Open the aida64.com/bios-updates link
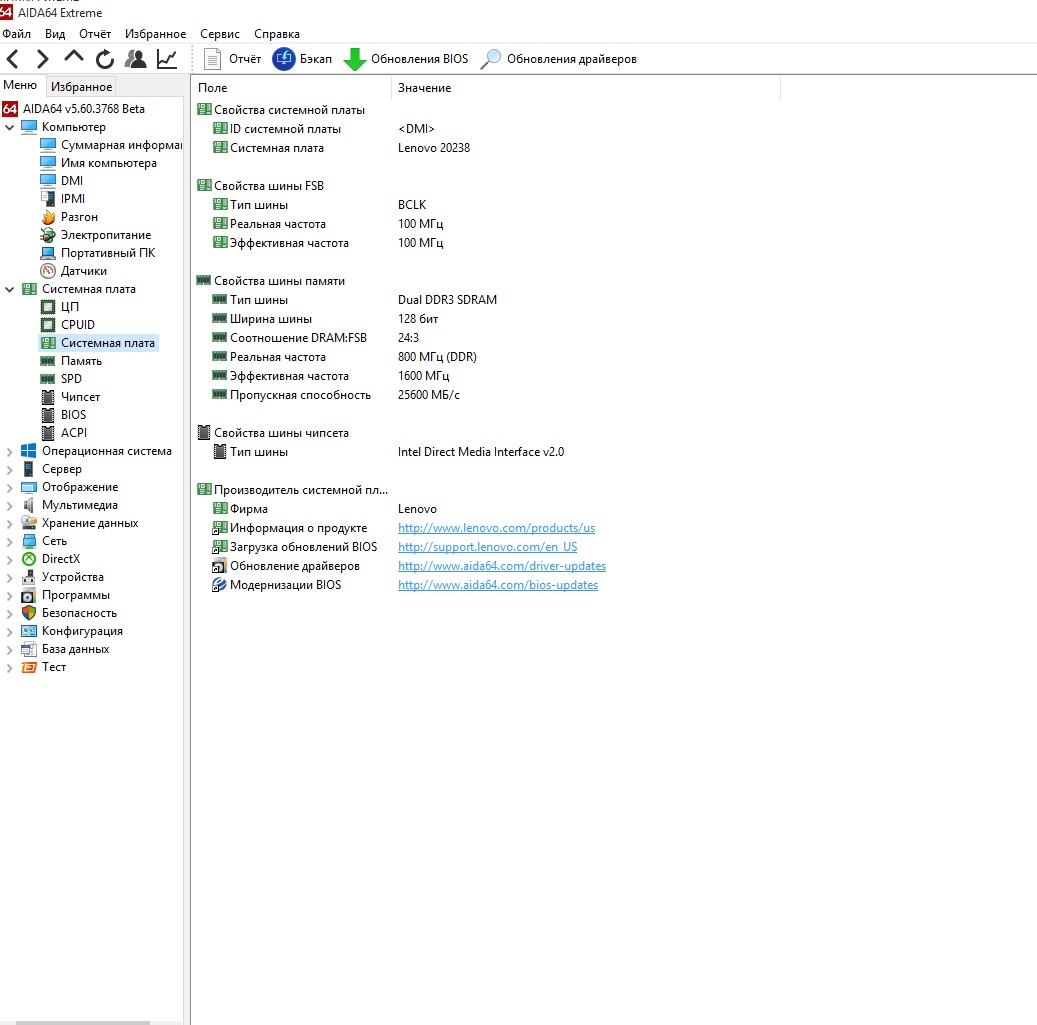Image resolution: width=1037 pixels, height=1025 pixels. [498, 585]
